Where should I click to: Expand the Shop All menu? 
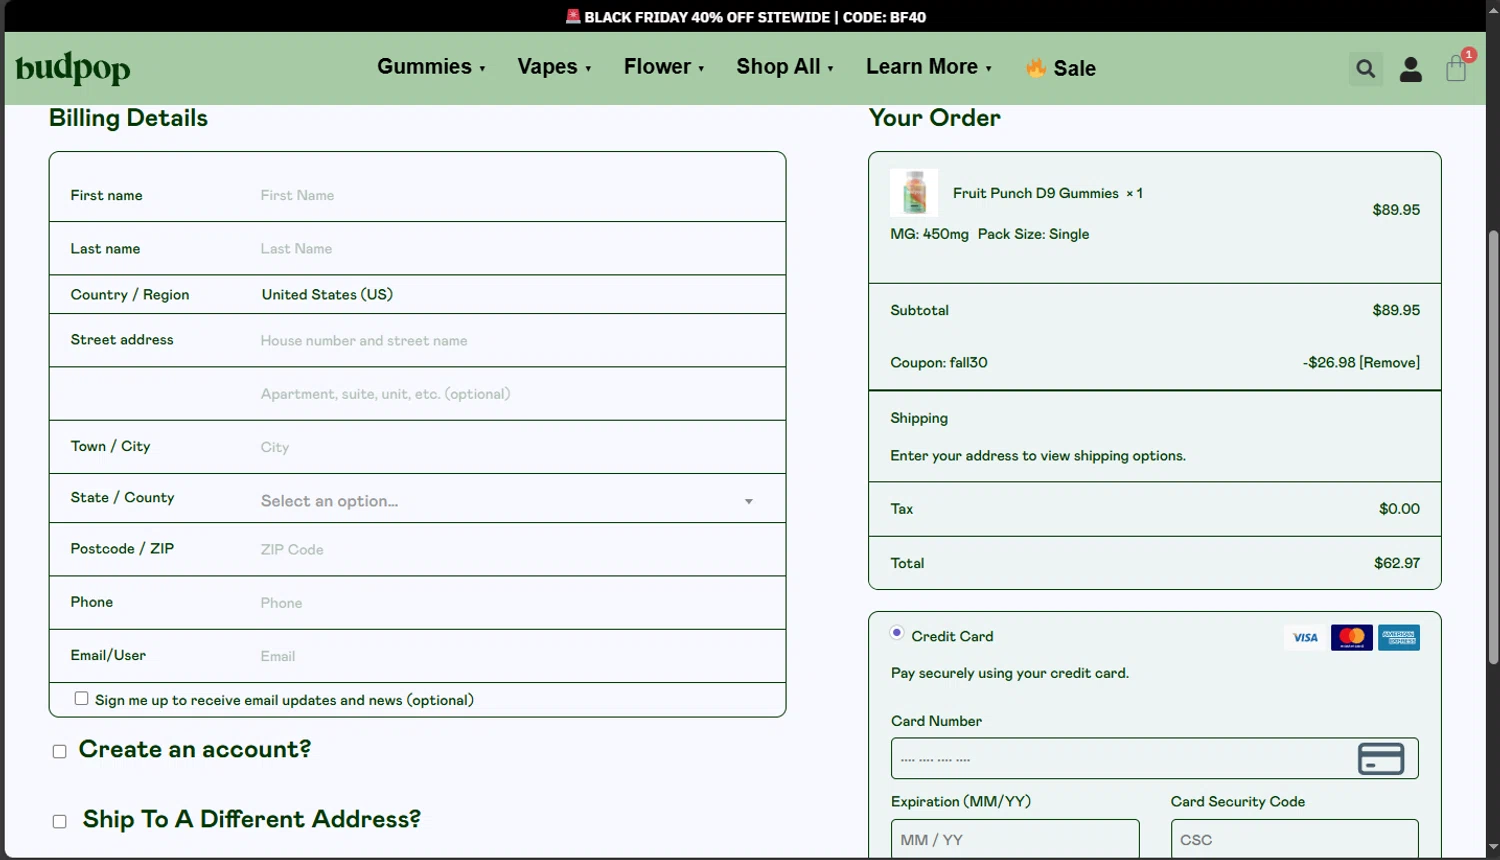coord(785,67)
